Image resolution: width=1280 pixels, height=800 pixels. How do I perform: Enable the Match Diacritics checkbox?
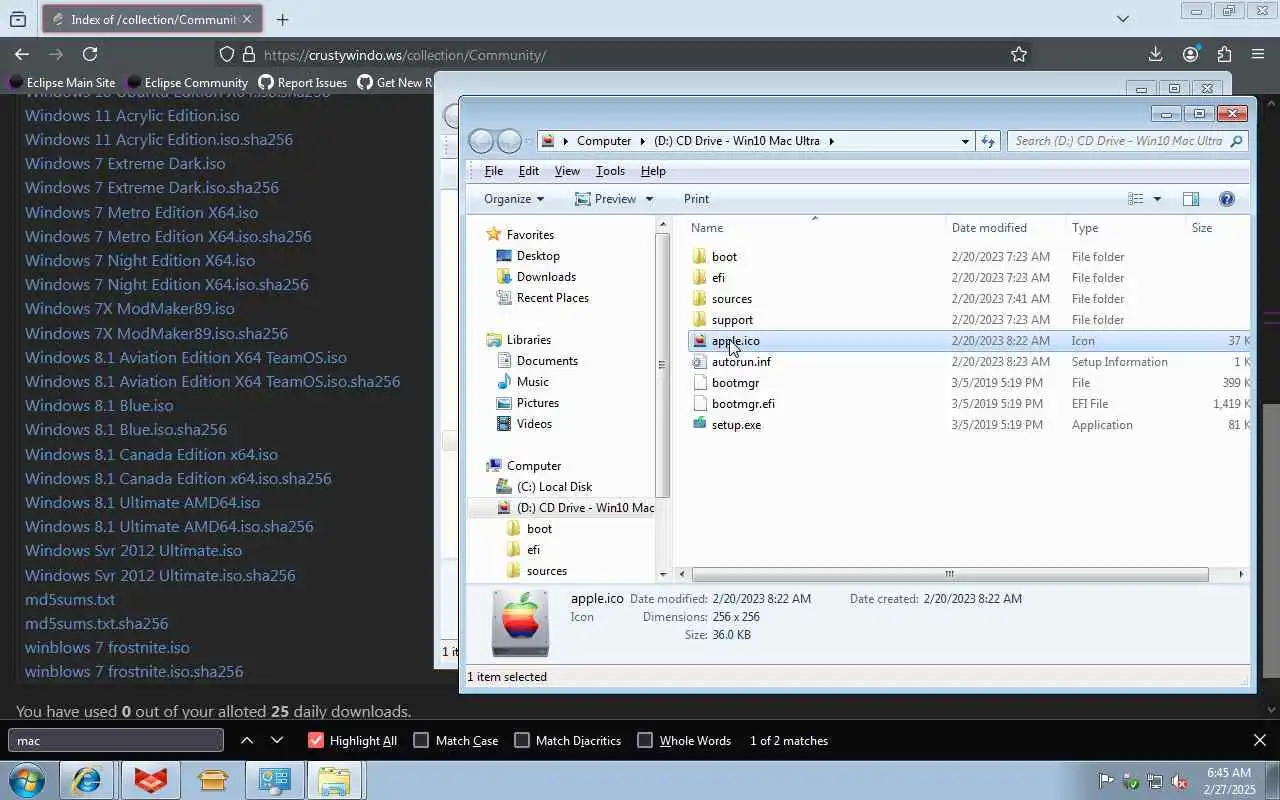pyautogui.click(x=521, y=740)
